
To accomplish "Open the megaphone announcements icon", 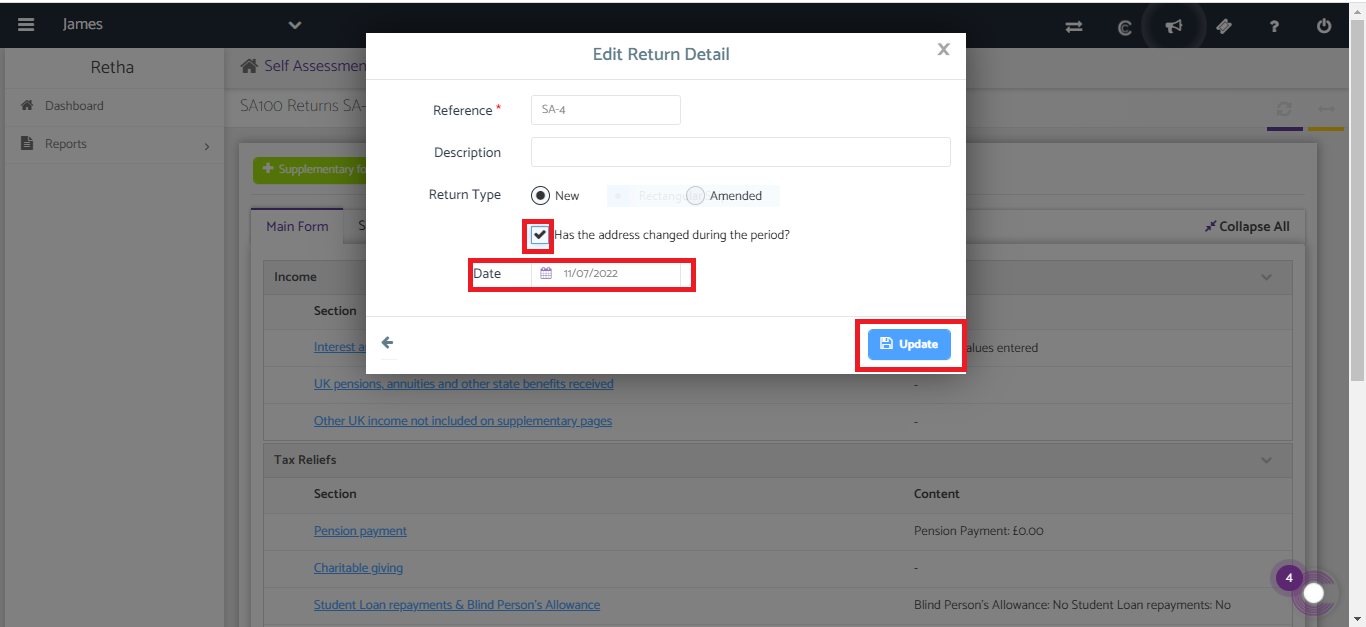I will pos(1174,27).
